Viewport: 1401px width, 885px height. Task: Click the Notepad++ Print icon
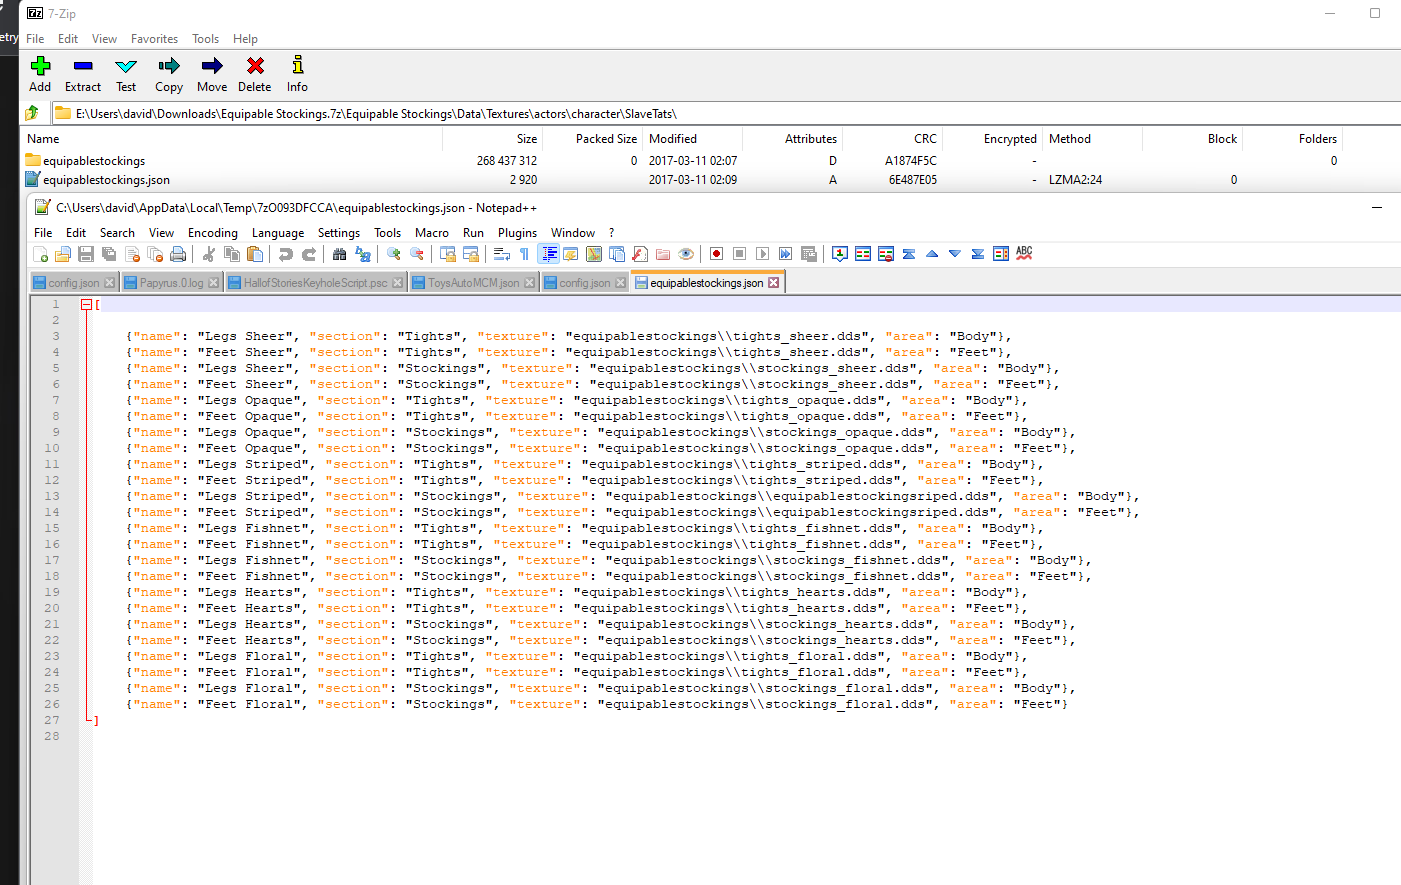click(x=178, y=254)
